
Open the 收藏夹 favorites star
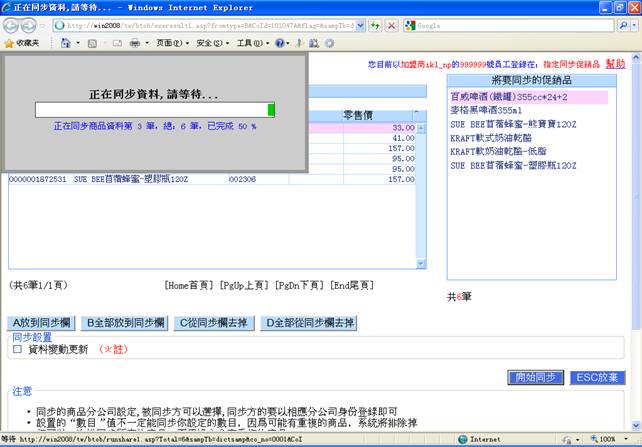(x=22, y=44)
